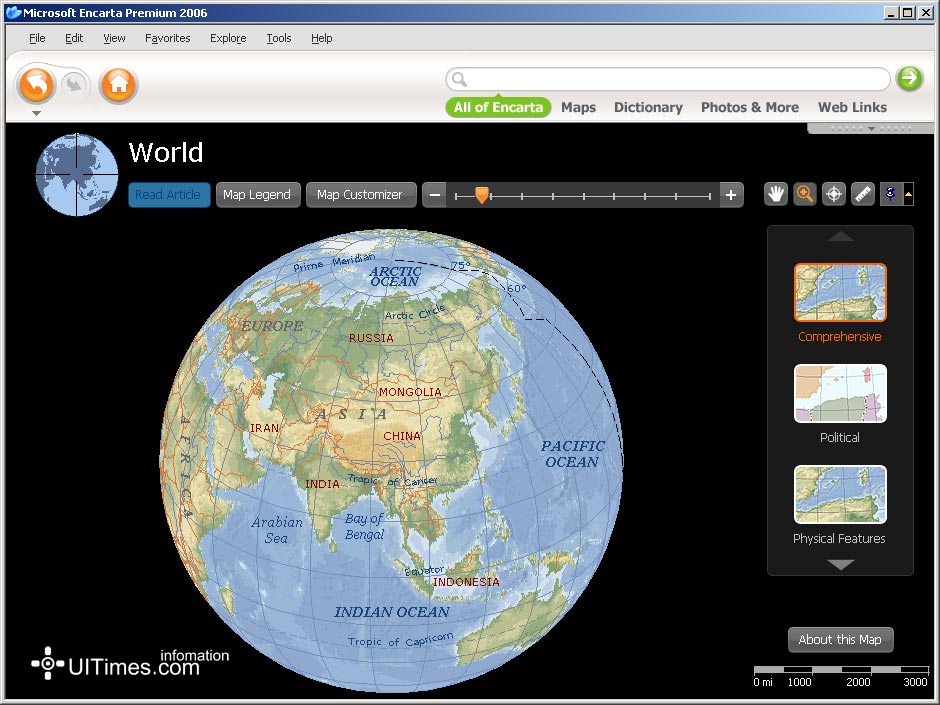Click the IRAN label on globe

[x=264, y=428]
